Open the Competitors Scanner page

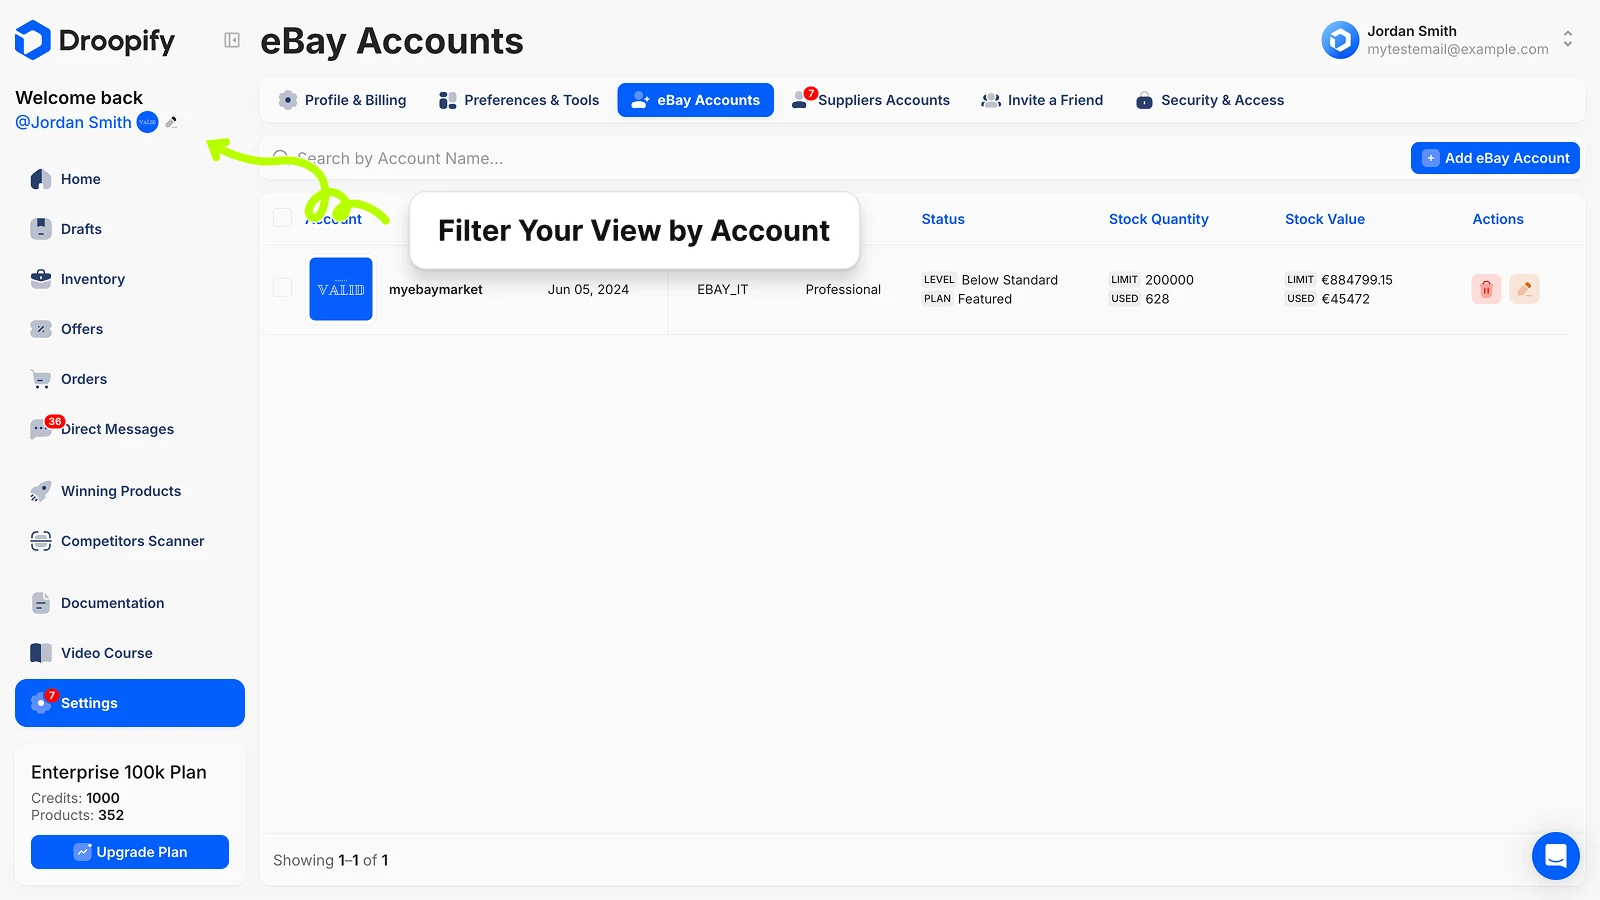[132, 541]
